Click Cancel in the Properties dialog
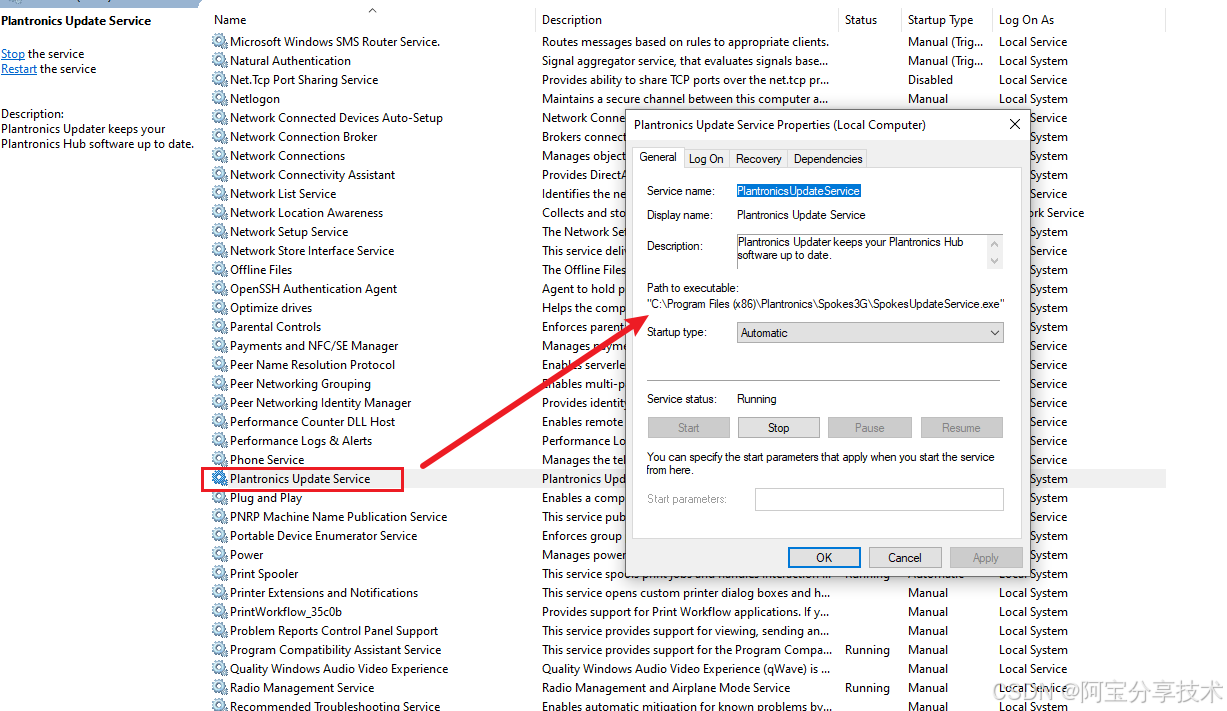 point(905,558)
